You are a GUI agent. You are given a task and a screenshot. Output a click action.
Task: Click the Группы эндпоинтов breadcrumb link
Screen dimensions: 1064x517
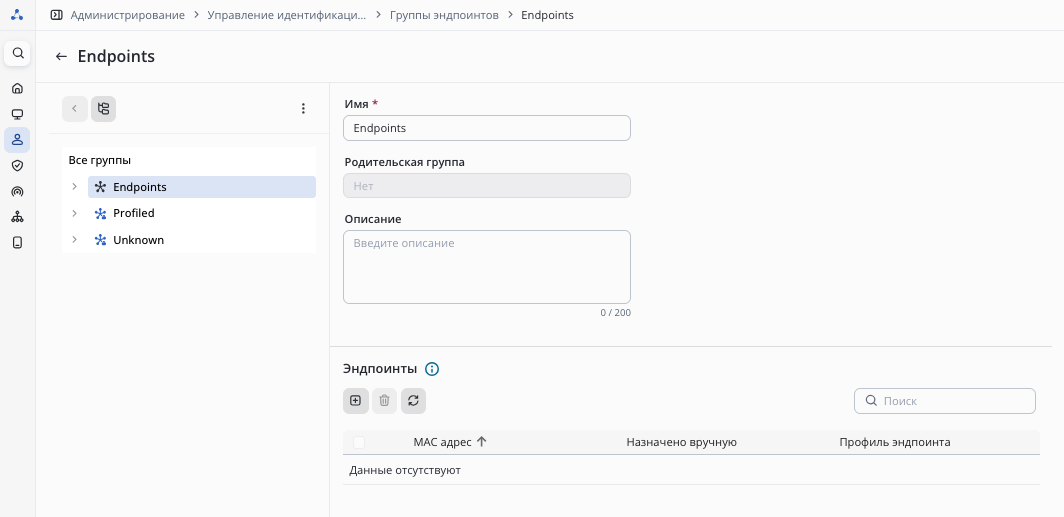tap(443, 15)
